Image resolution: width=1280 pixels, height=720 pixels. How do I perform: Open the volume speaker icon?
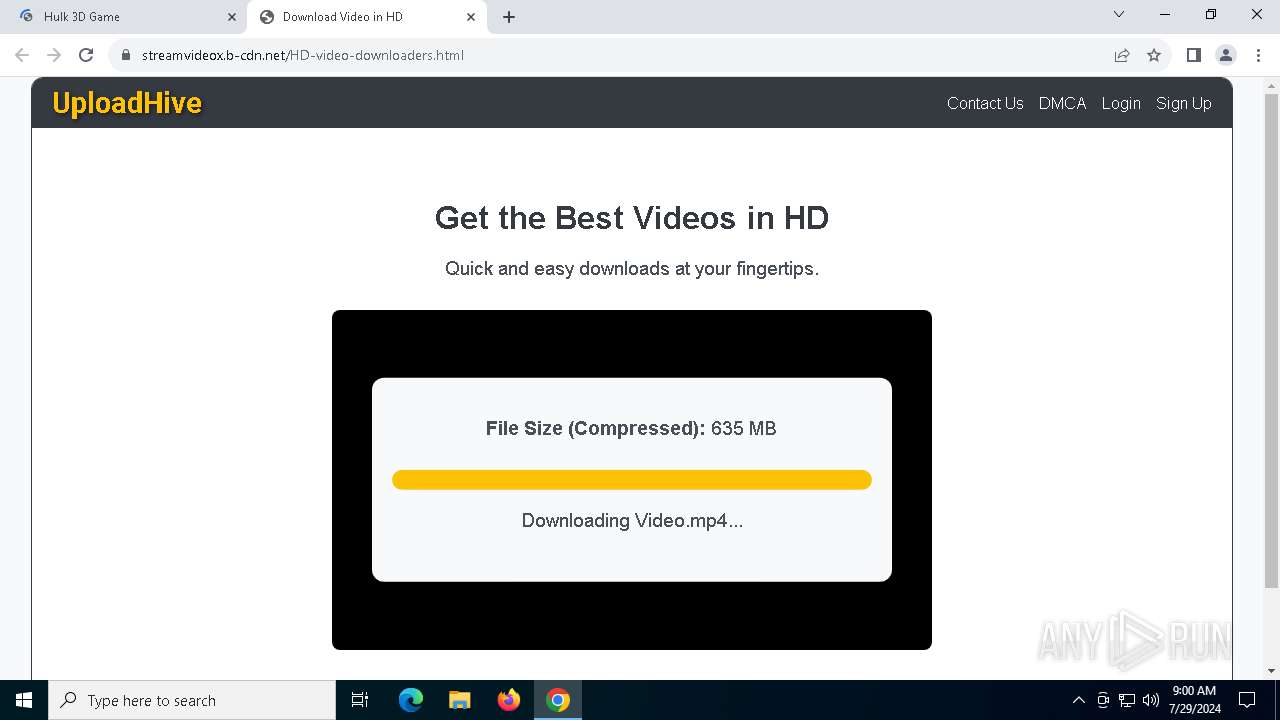point(1150,700)
